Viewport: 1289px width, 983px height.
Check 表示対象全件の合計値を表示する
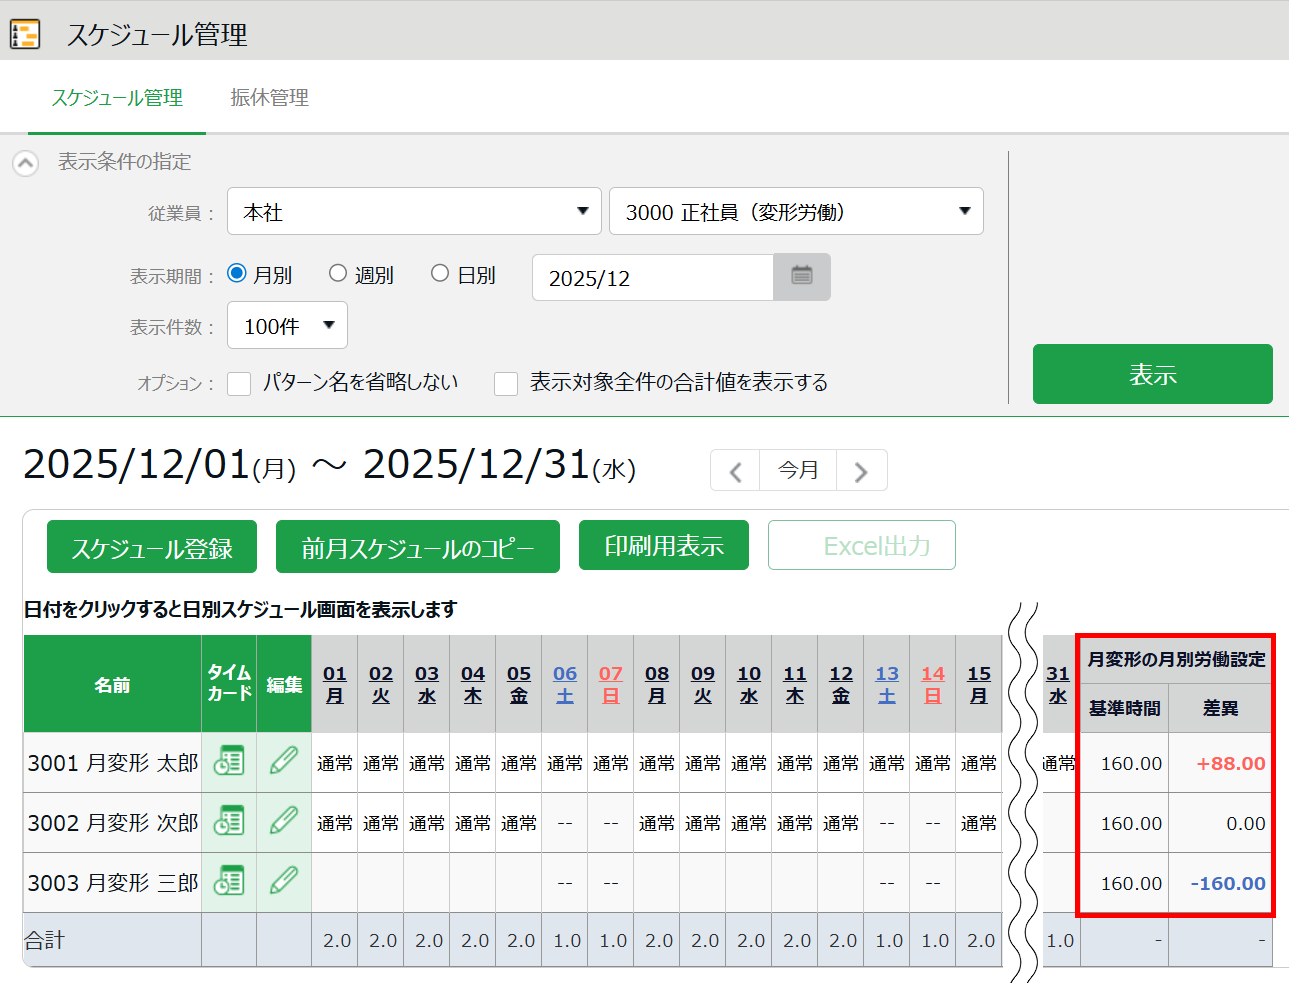pyautogui.click(x=506, y=384)
